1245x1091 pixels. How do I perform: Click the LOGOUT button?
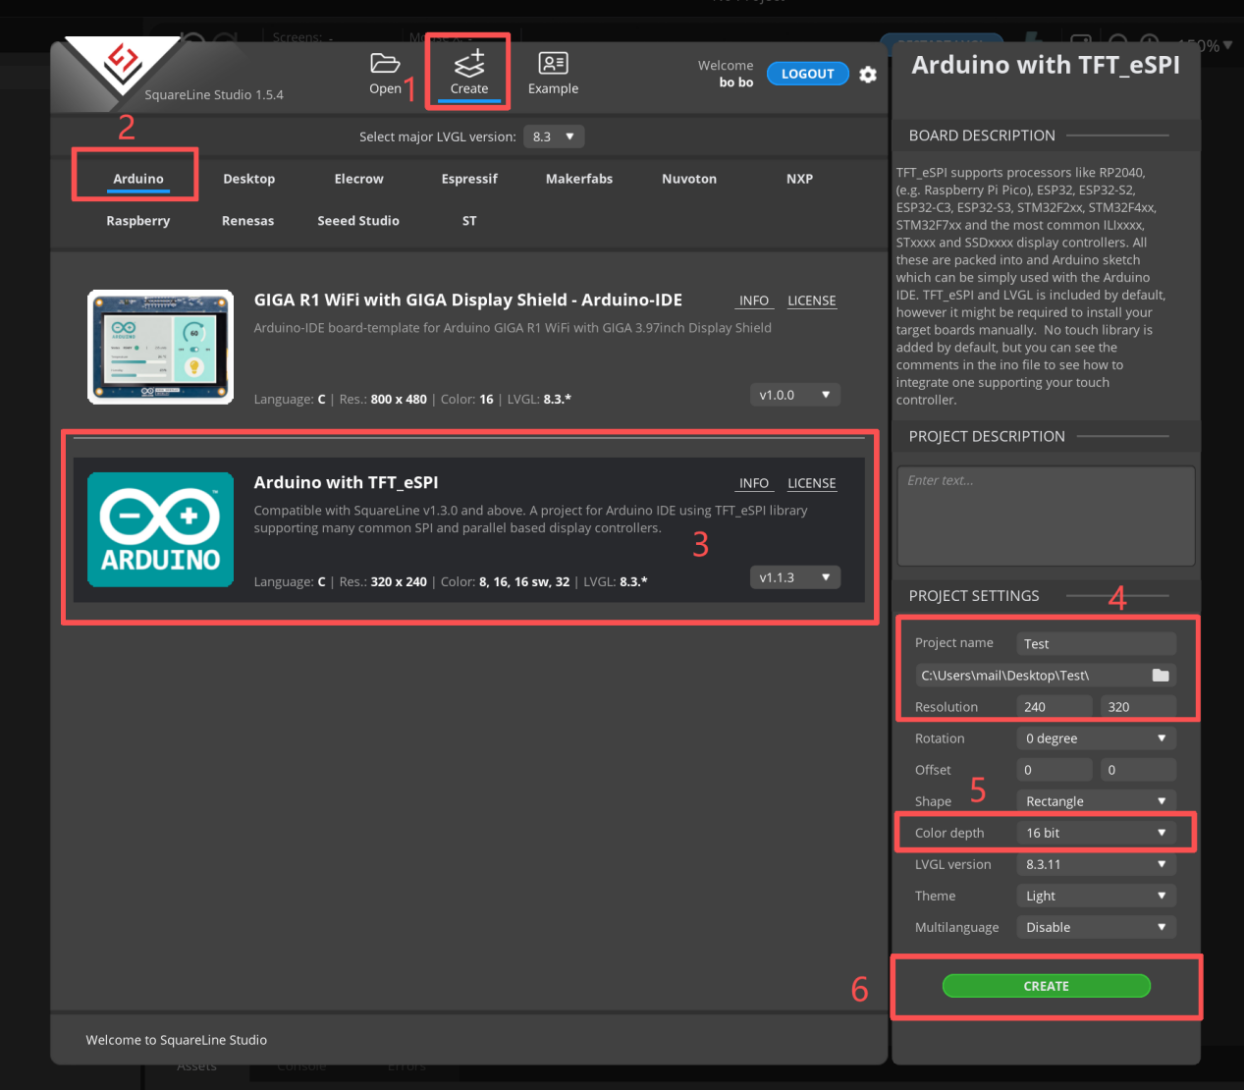pyautogui.click(x=807, y=74)
